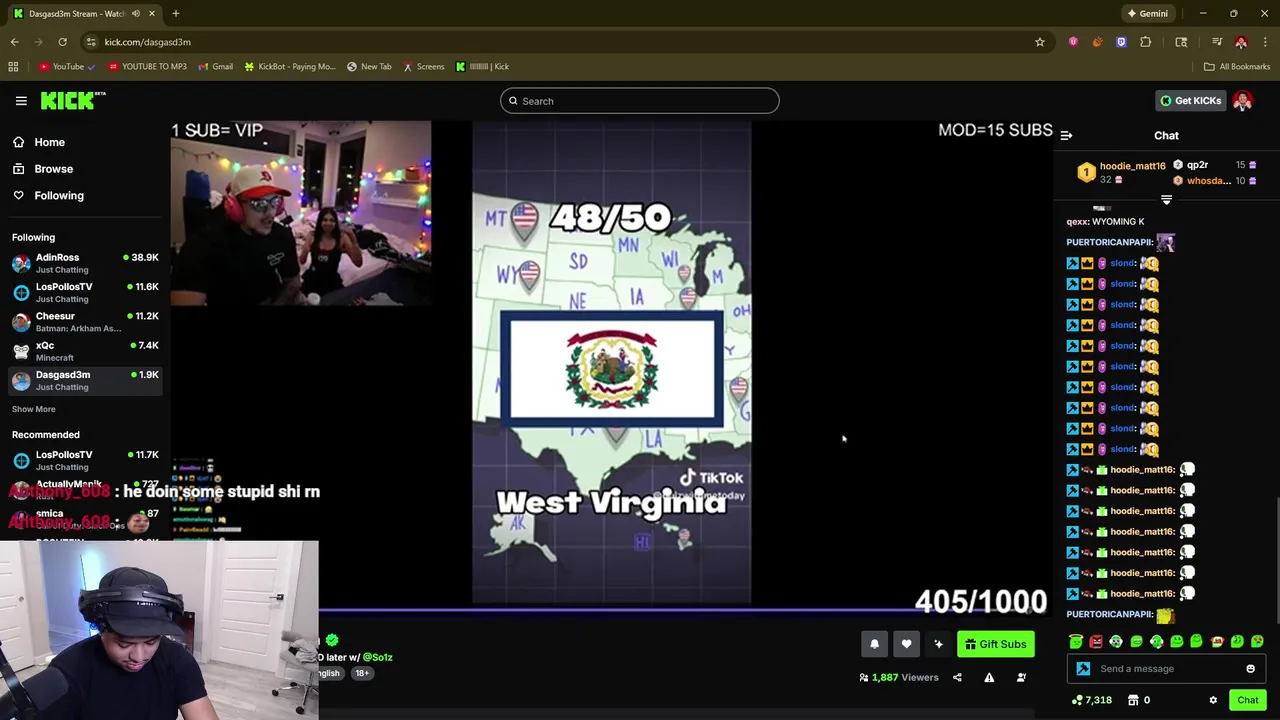Open the hamburger sidebar menu

21,101
